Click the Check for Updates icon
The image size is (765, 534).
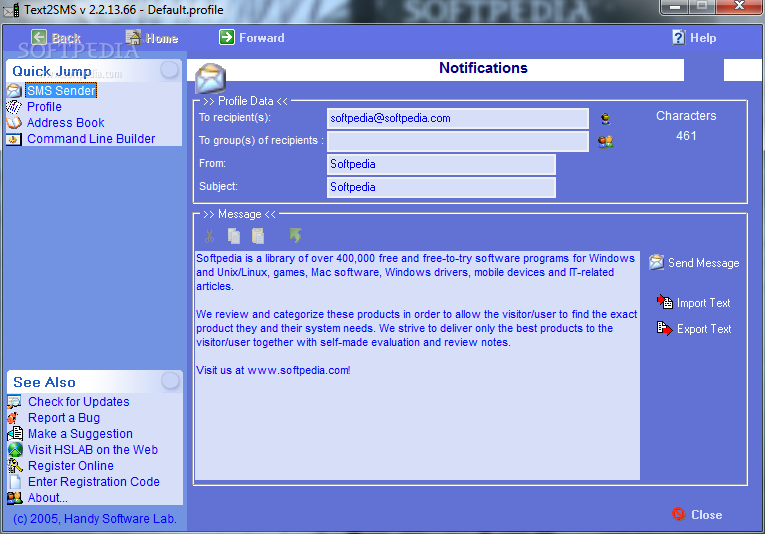pos(14,402)
